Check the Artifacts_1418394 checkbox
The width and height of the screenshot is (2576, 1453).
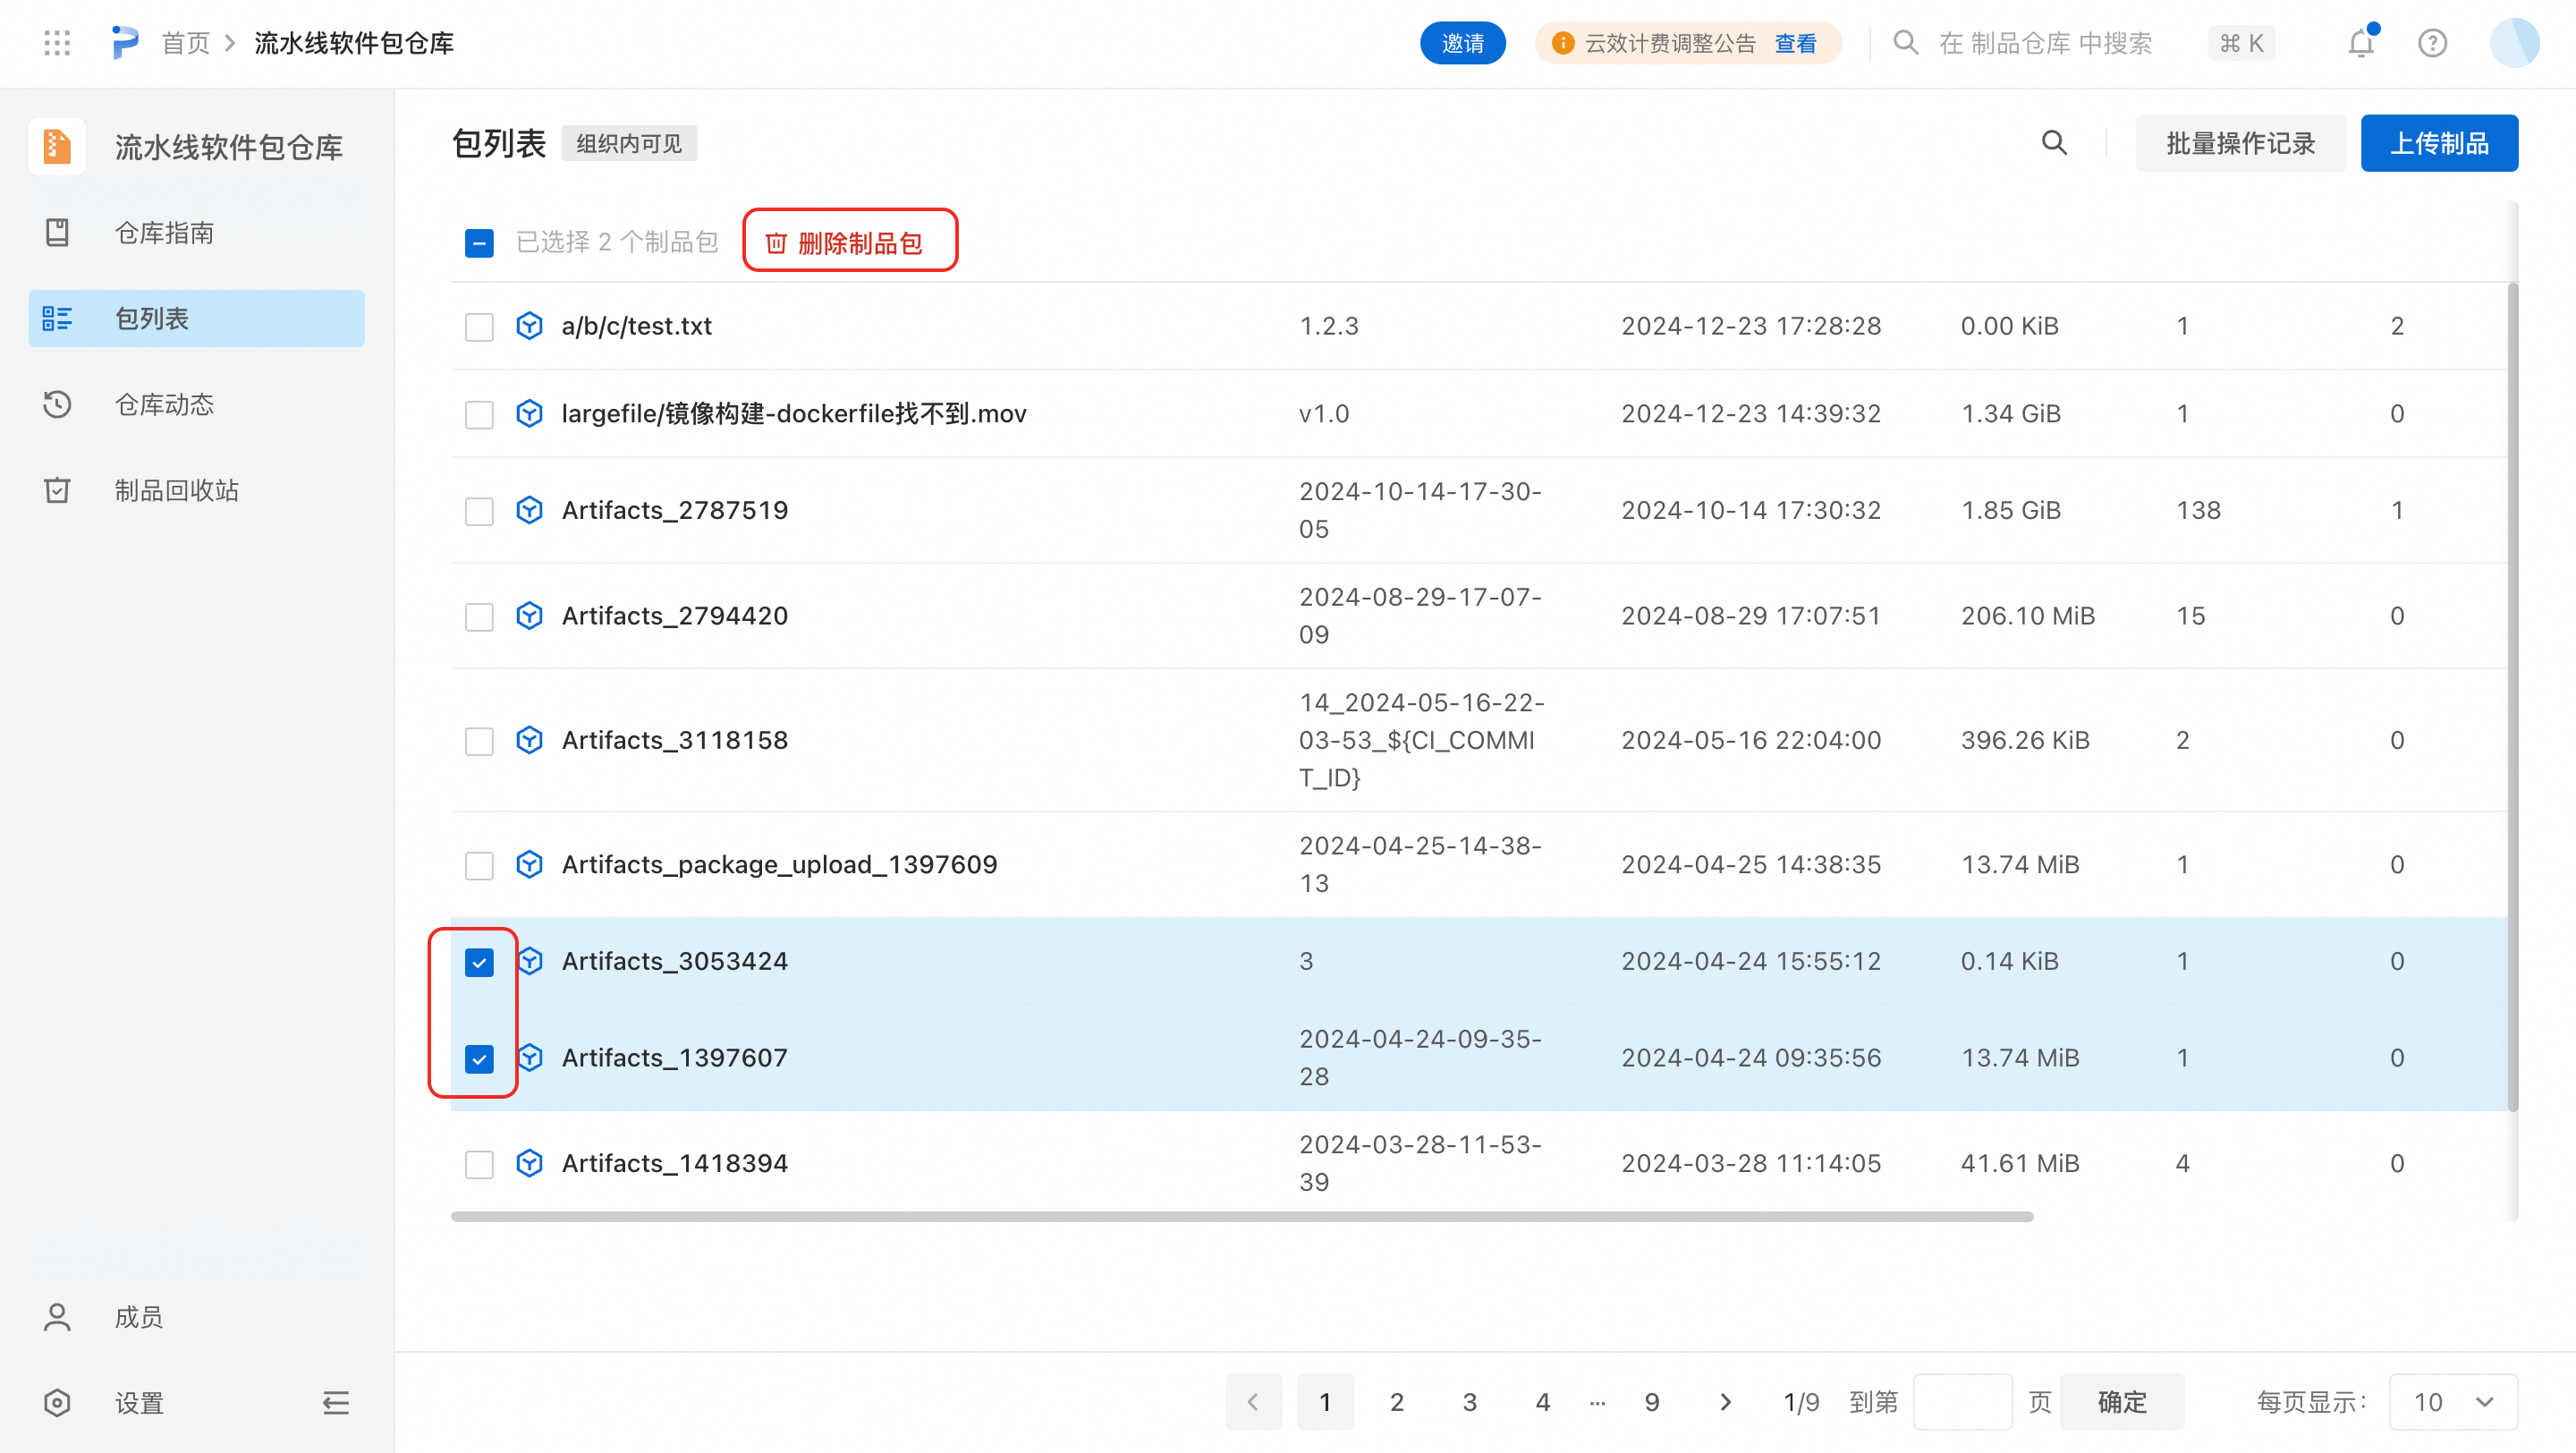pyautogui.click(x=479, y=1164)
